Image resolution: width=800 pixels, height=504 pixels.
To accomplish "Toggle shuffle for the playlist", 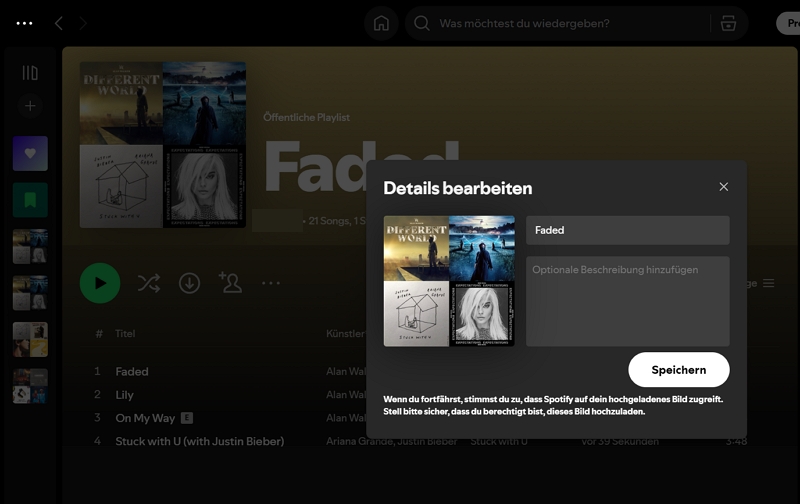I will (148, 283).
